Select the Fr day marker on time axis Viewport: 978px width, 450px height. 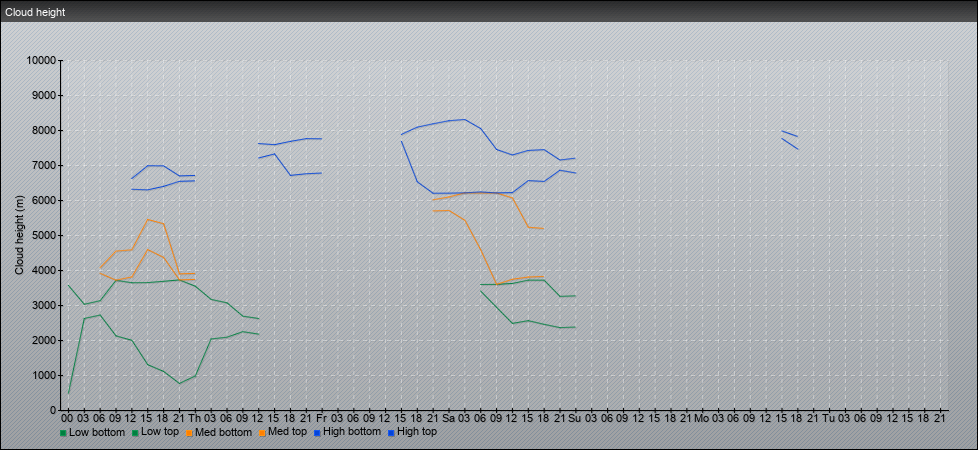click(321, 417)
